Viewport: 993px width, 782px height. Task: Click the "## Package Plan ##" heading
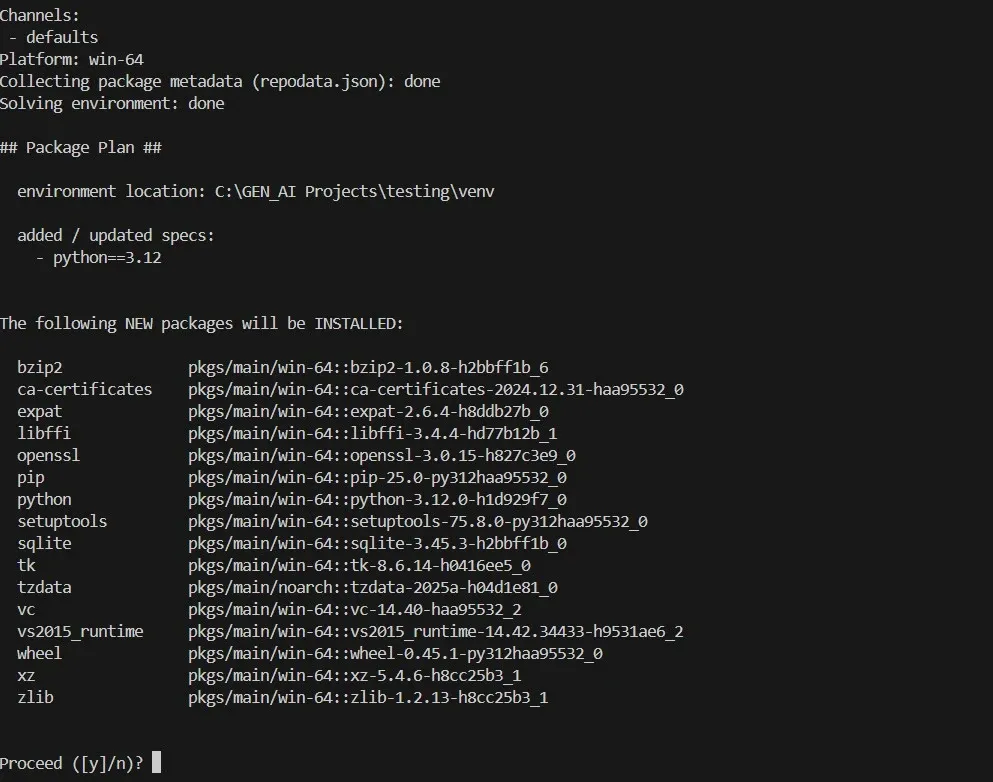(x=81, y=147)
